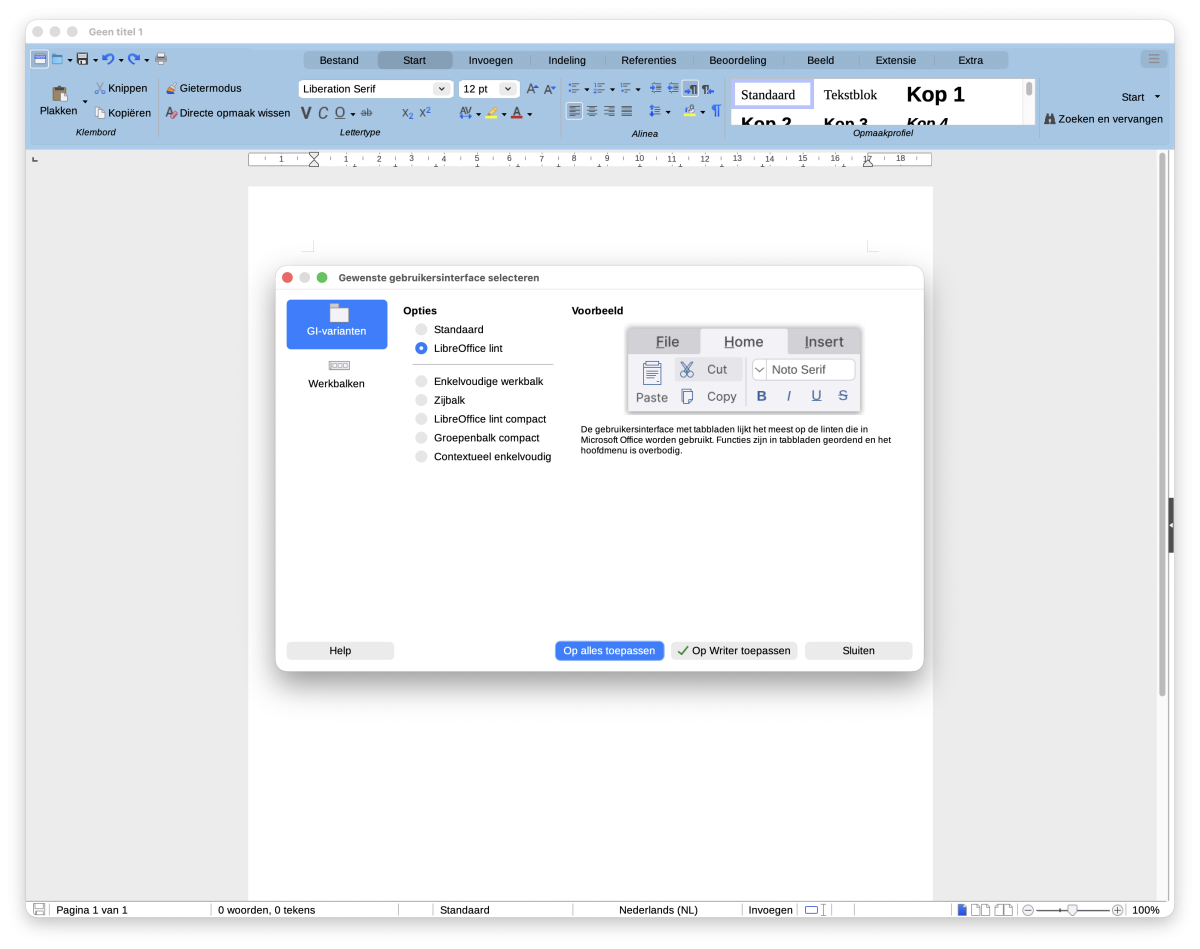Click the redo arrow icon

pyautogui.click(x=133, y=59)
